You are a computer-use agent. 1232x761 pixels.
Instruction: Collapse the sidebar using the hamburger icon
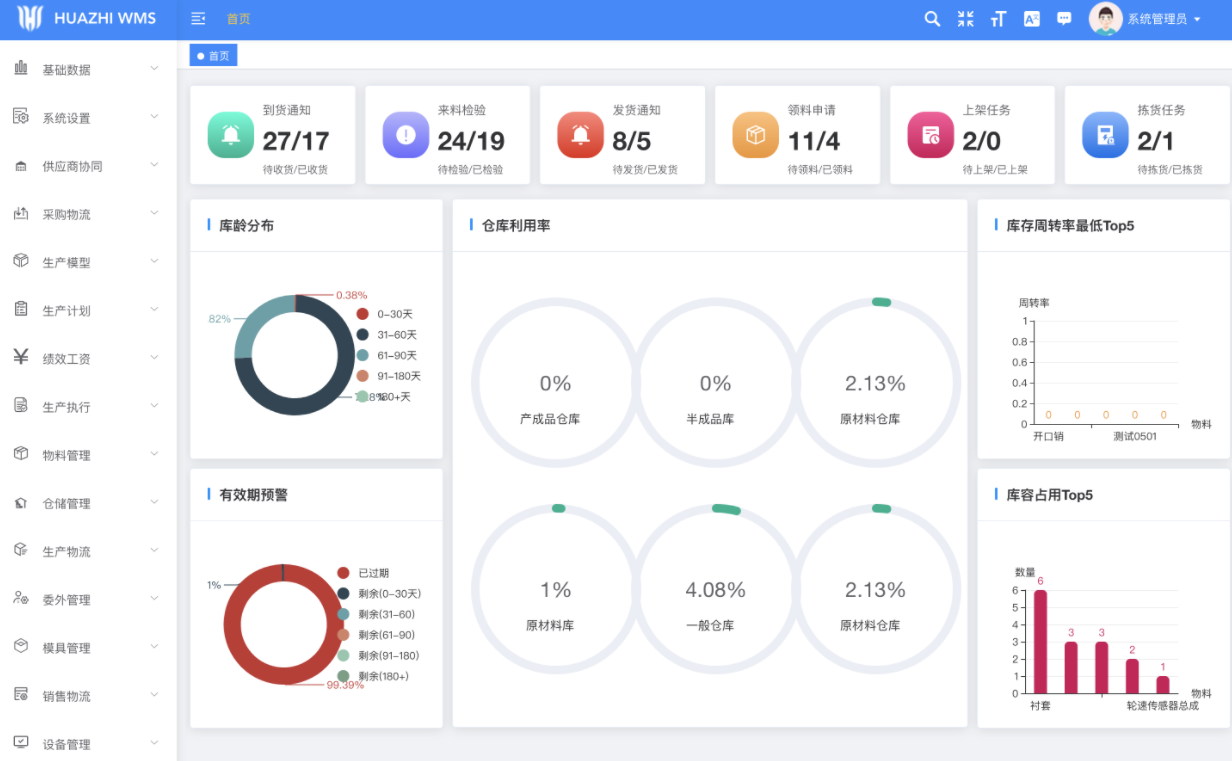pos(198,19)
